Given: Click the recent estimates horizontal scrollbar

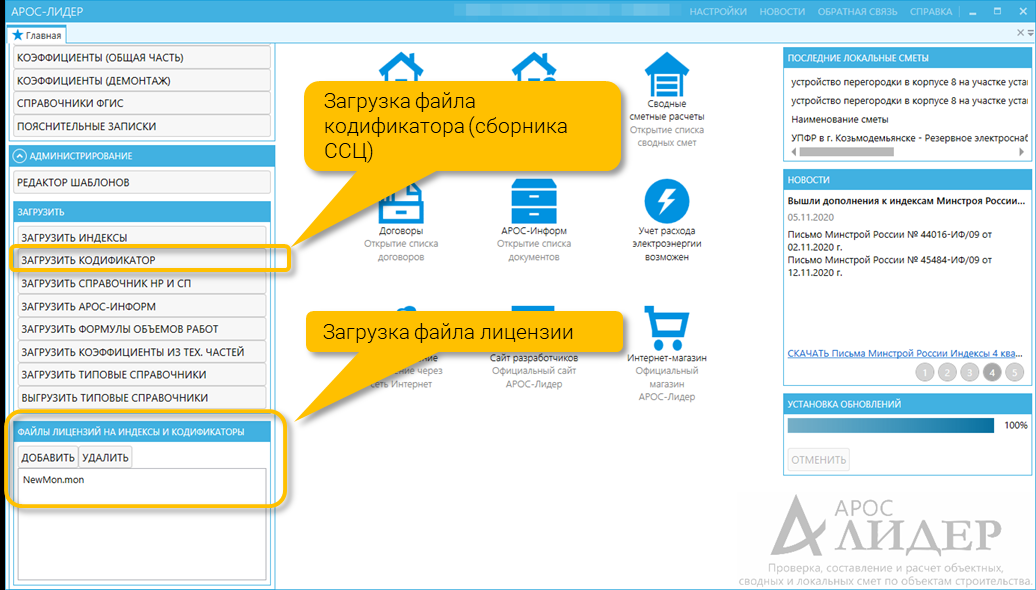Looking at the screenshot, I should tap(846, 152).
